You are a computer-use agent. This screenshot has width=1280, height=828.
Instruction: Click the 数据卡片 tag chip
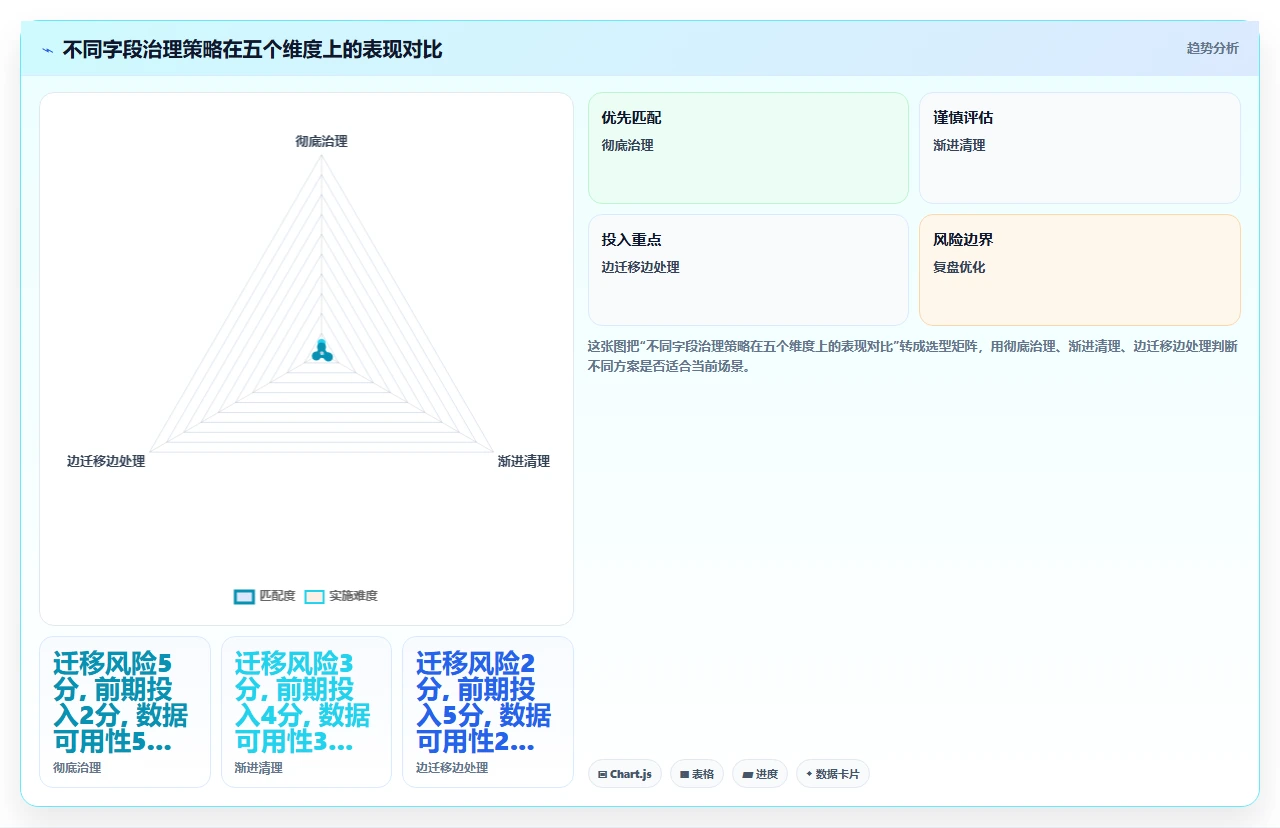833,774
